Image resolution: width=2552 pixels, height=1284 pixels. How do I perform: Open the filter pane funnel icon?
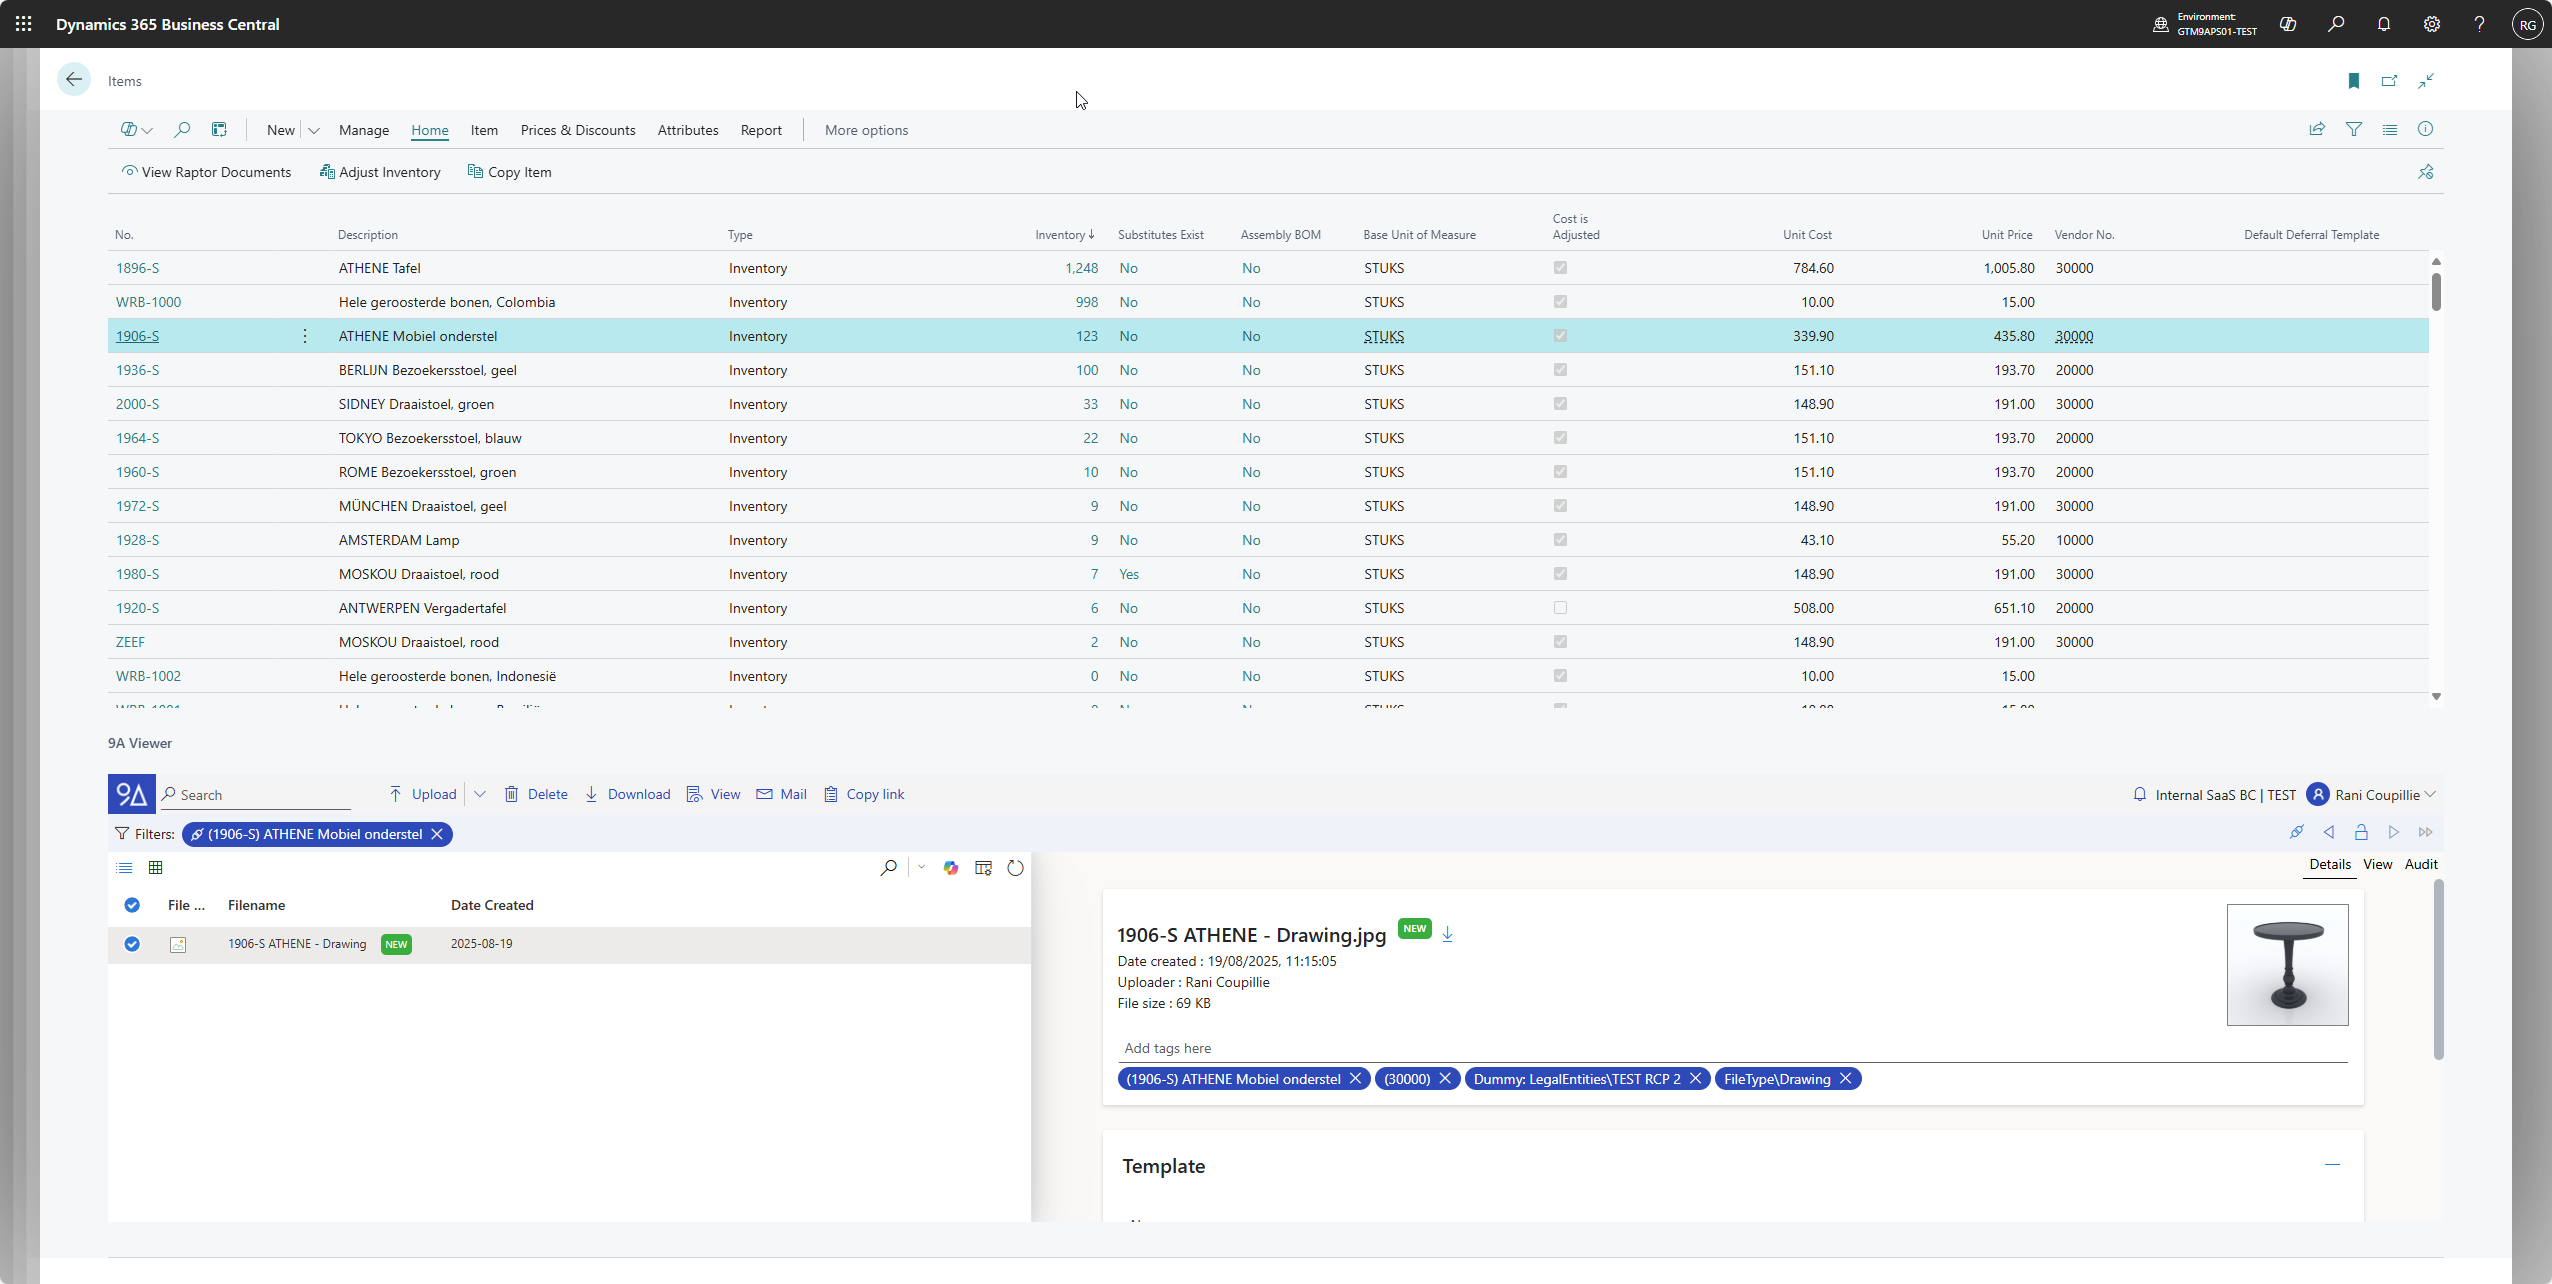pyautogui.click(x=2353, y=130)
